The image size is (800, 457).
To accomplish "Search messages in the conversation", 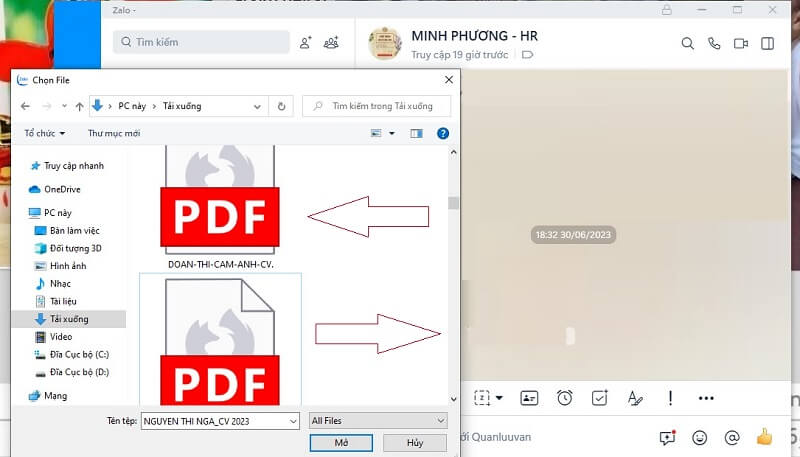I will [x=687, y=44].
